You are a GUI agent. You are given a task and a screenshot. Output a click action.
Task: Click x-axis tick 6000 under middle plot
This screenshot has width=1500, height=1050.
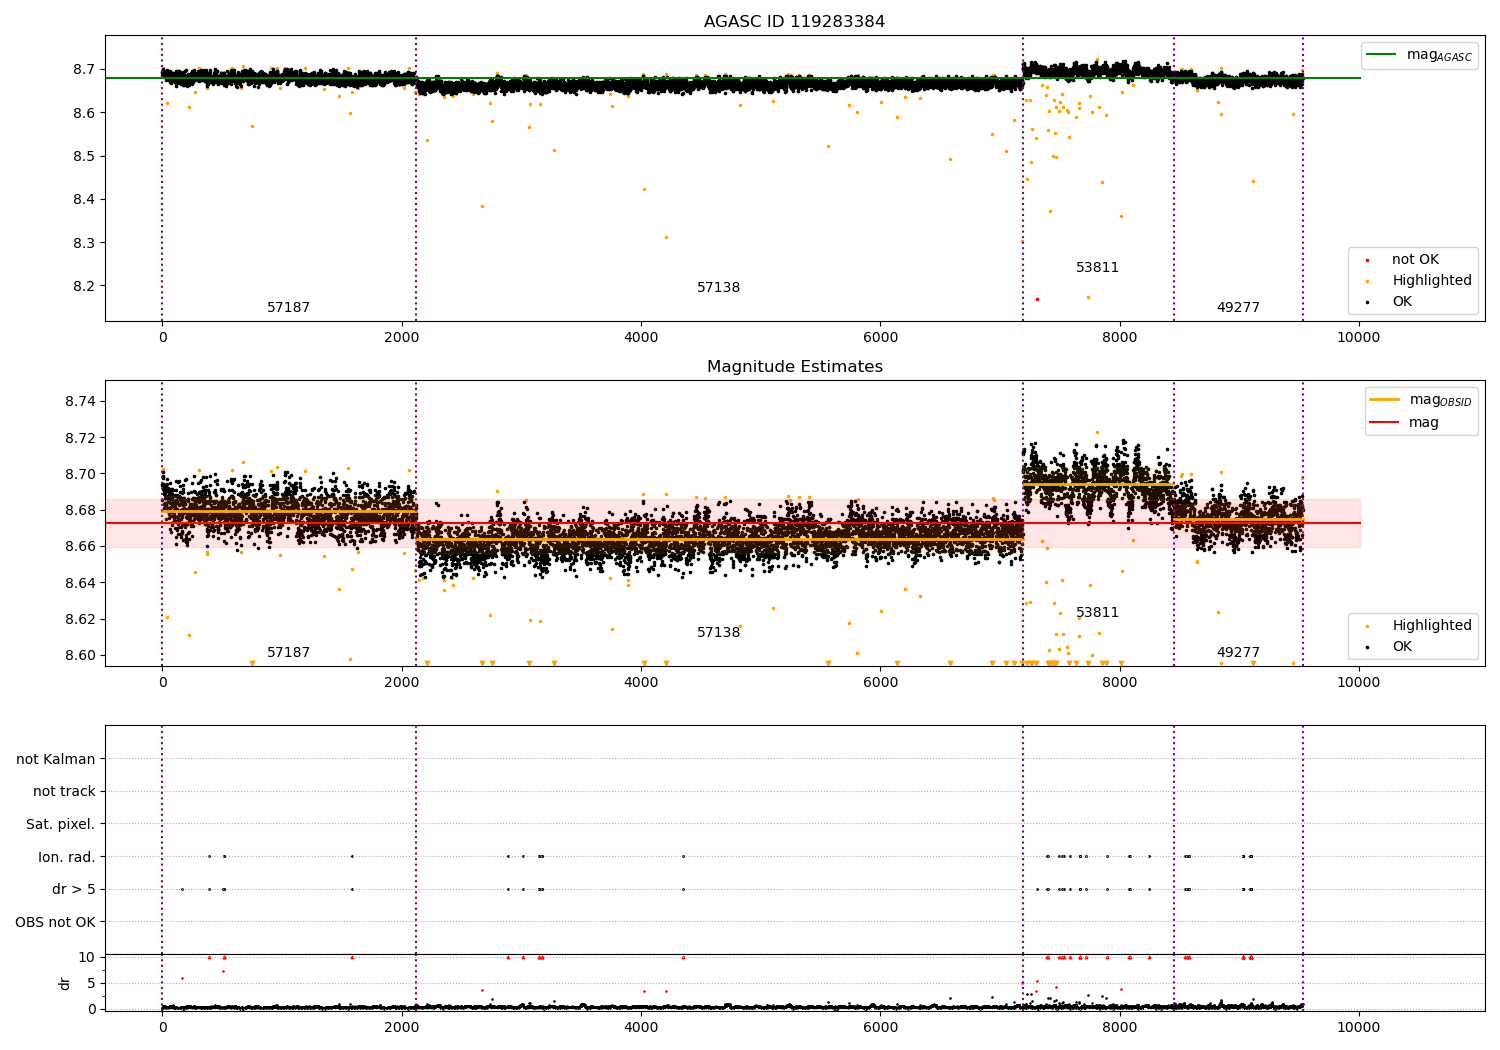(x=880, y=683)
